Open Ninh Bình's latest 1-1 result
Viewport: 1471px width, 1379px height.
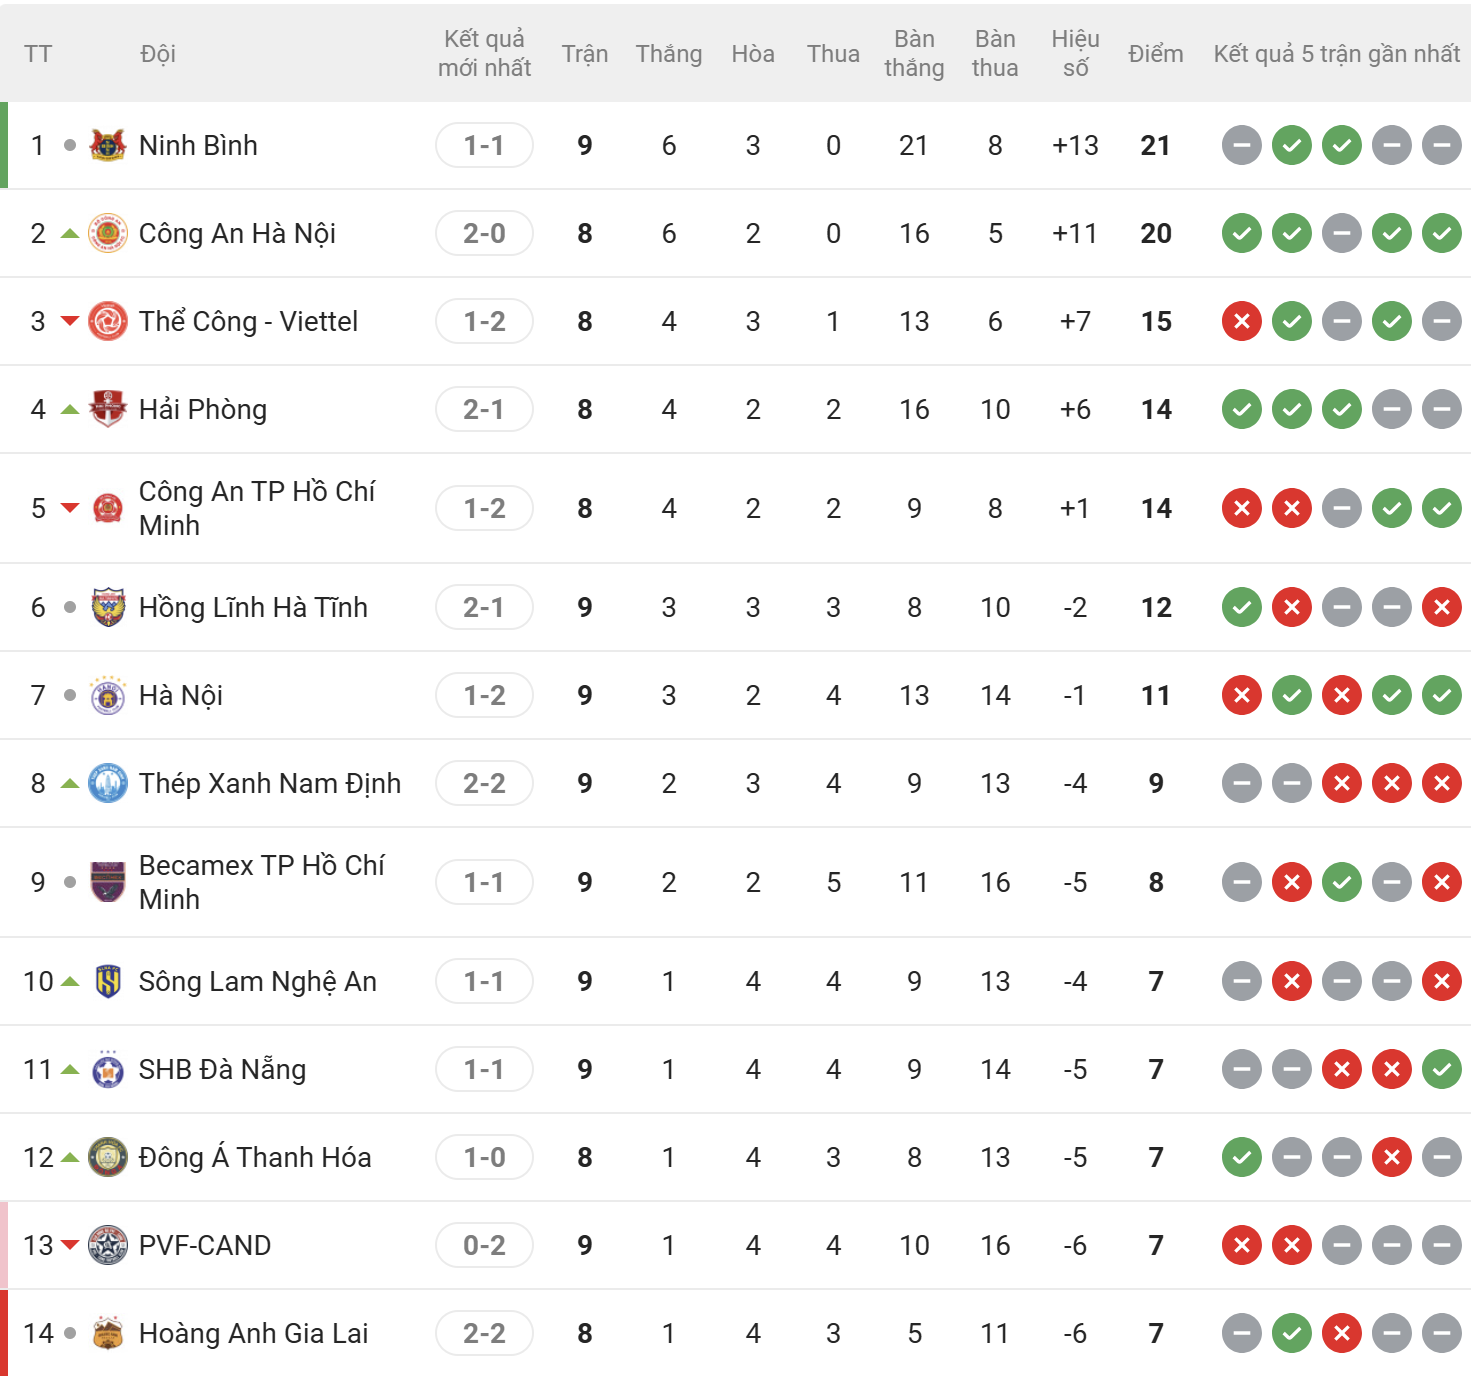pyautogui.click(x=484, y=145)
